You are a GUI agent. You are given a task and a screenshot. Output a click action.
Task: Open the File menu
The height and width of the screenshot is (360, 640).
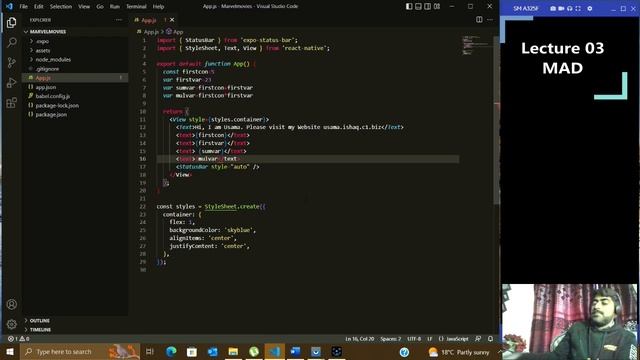click(24, 7)
